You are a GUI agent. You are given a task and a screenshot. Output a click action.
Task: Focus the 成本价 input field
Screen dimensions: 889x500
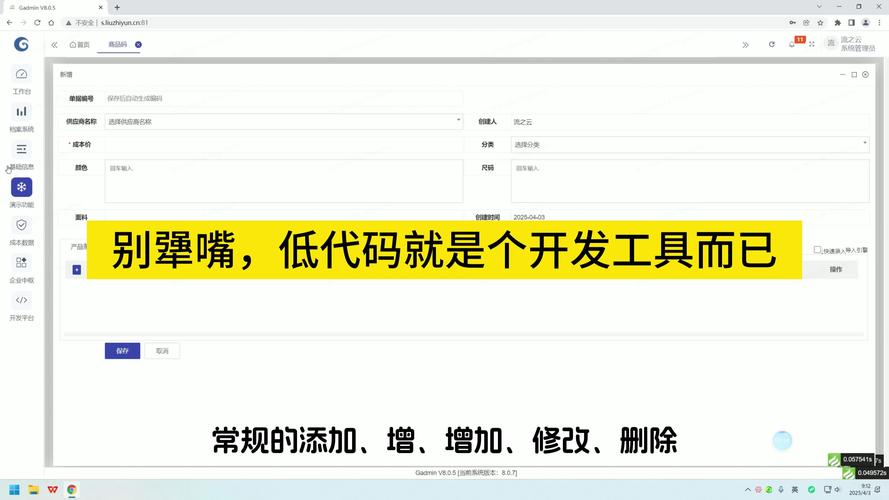click(283, 145)
